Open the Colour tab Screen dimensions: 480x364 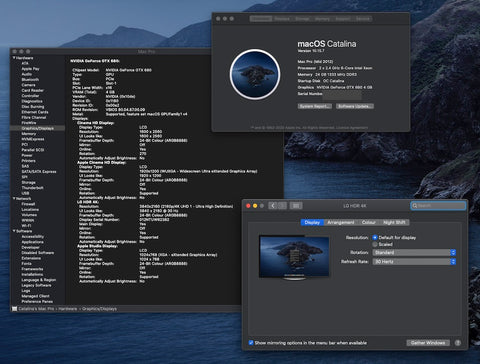pos(369,222)
